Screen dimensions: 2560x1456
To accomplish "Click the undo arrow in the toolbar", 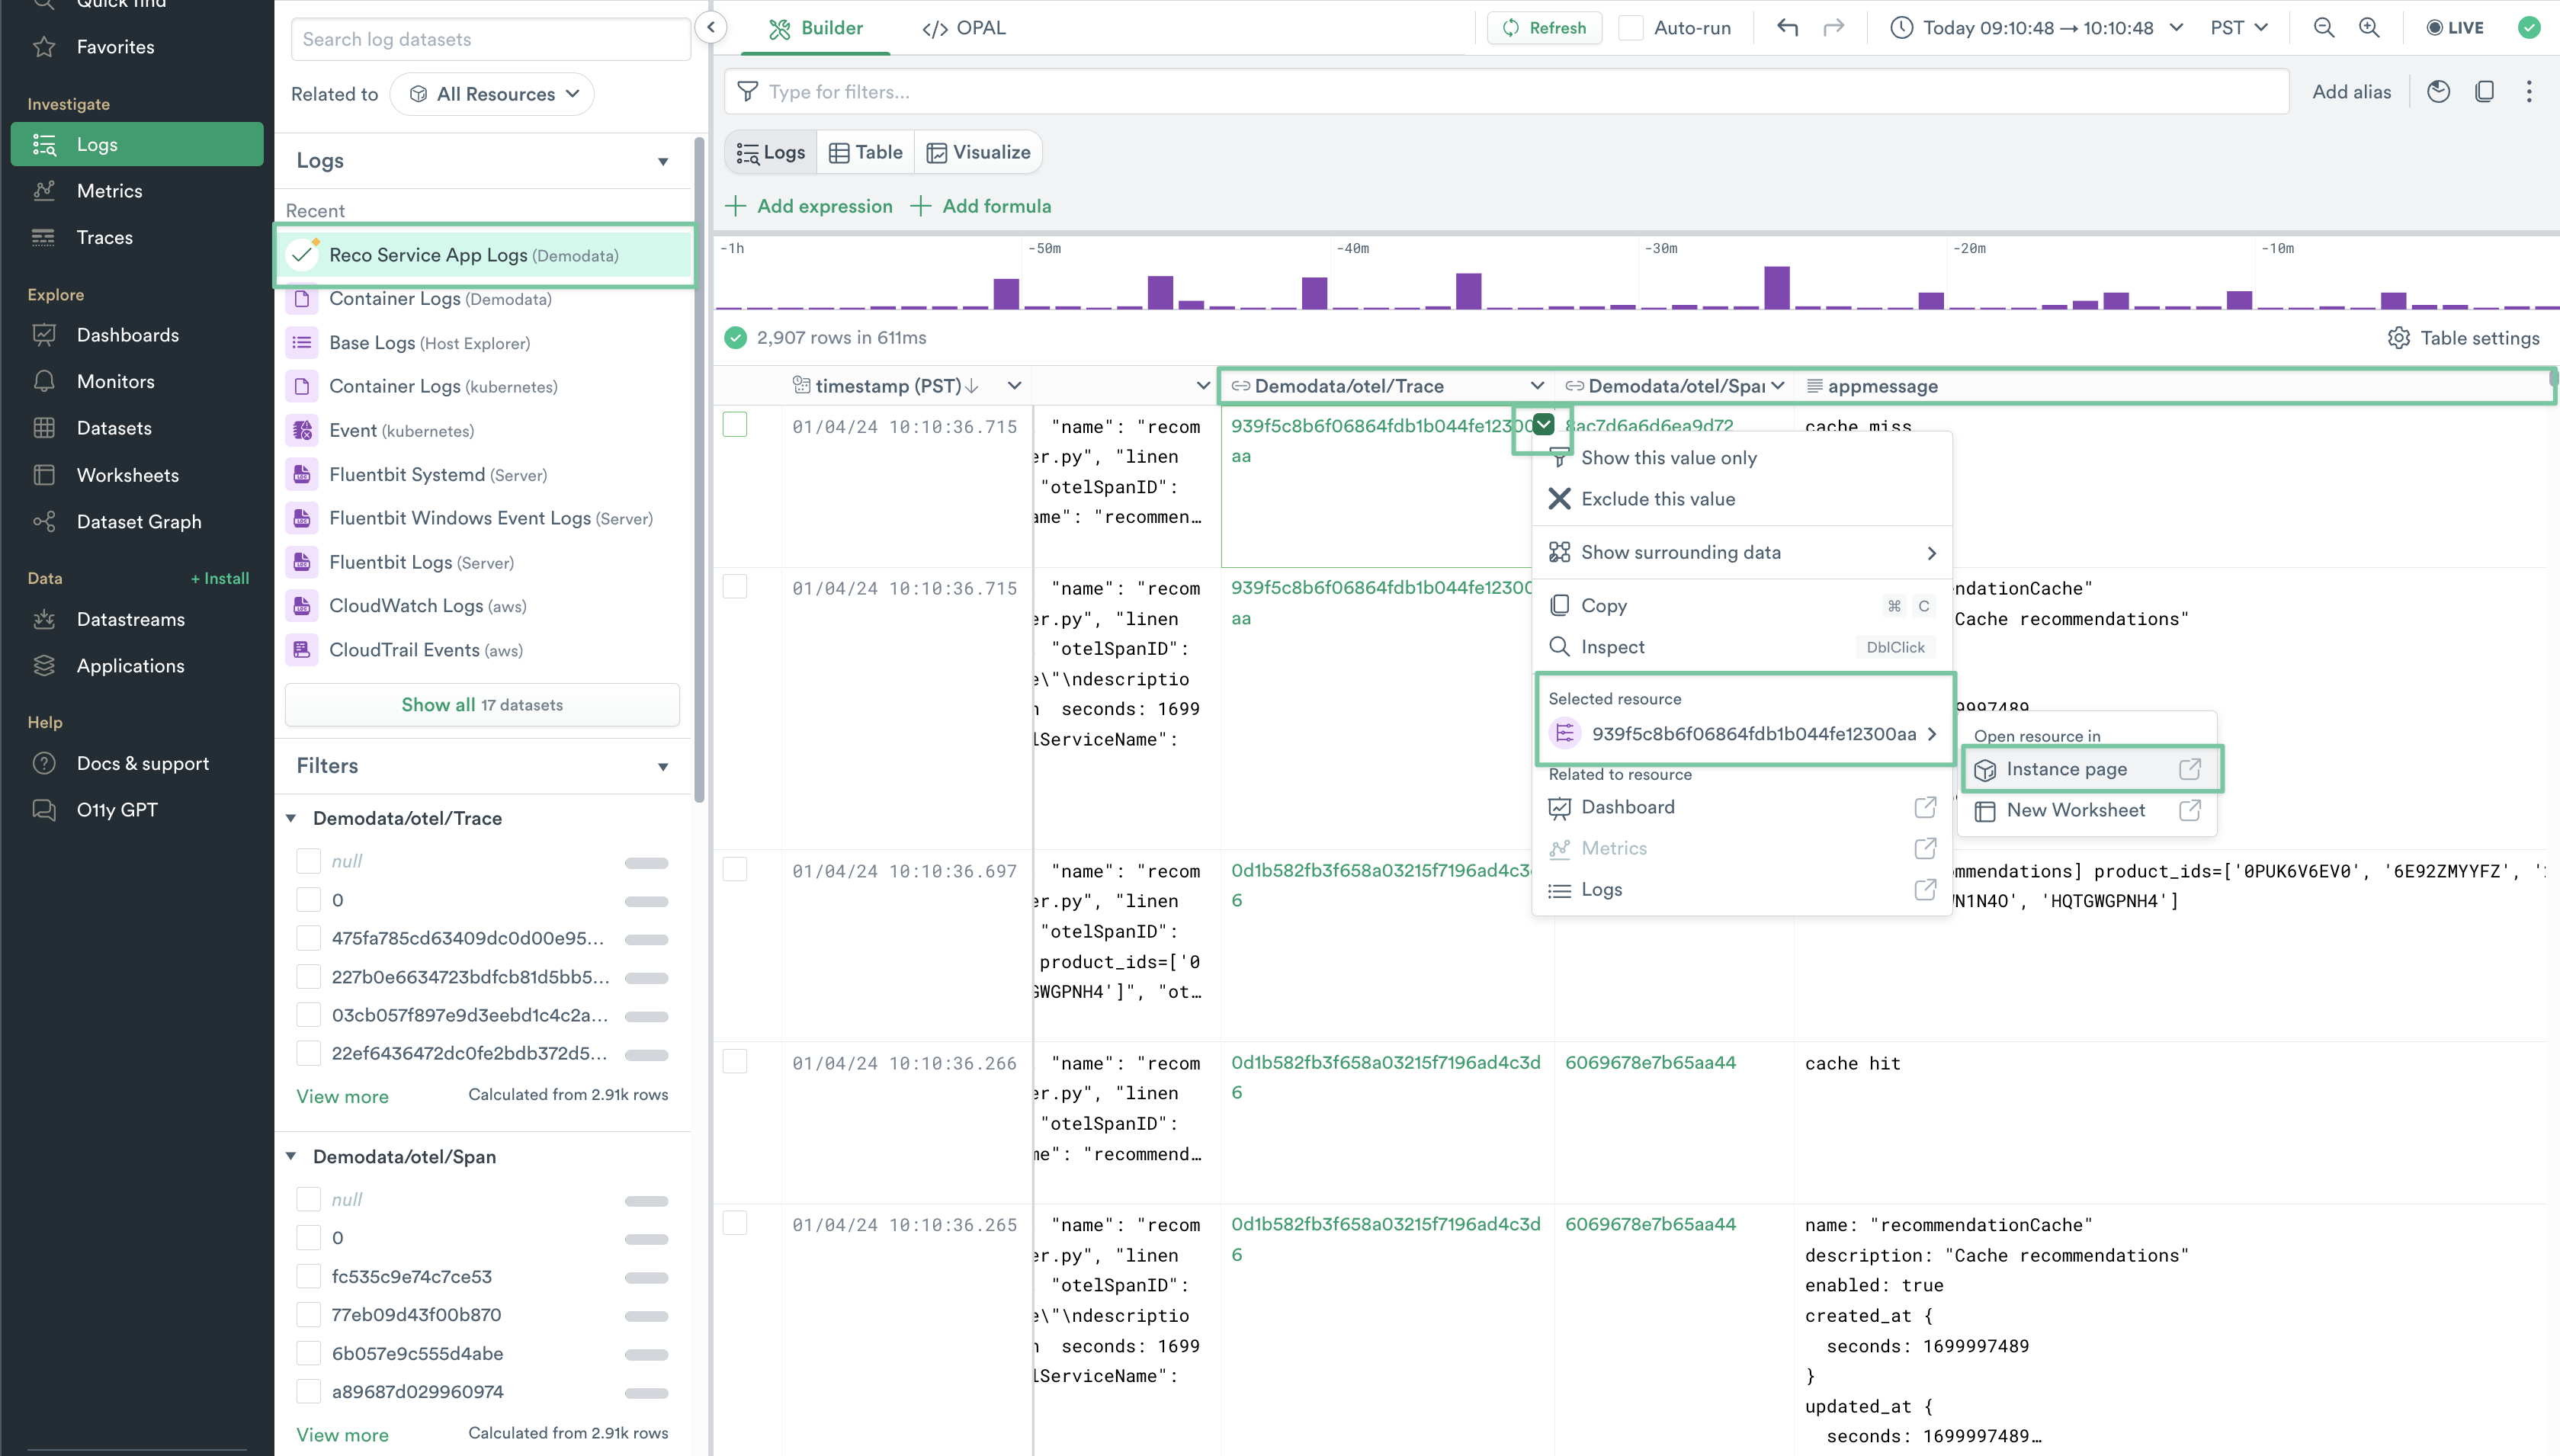I will click(1788, 28).
